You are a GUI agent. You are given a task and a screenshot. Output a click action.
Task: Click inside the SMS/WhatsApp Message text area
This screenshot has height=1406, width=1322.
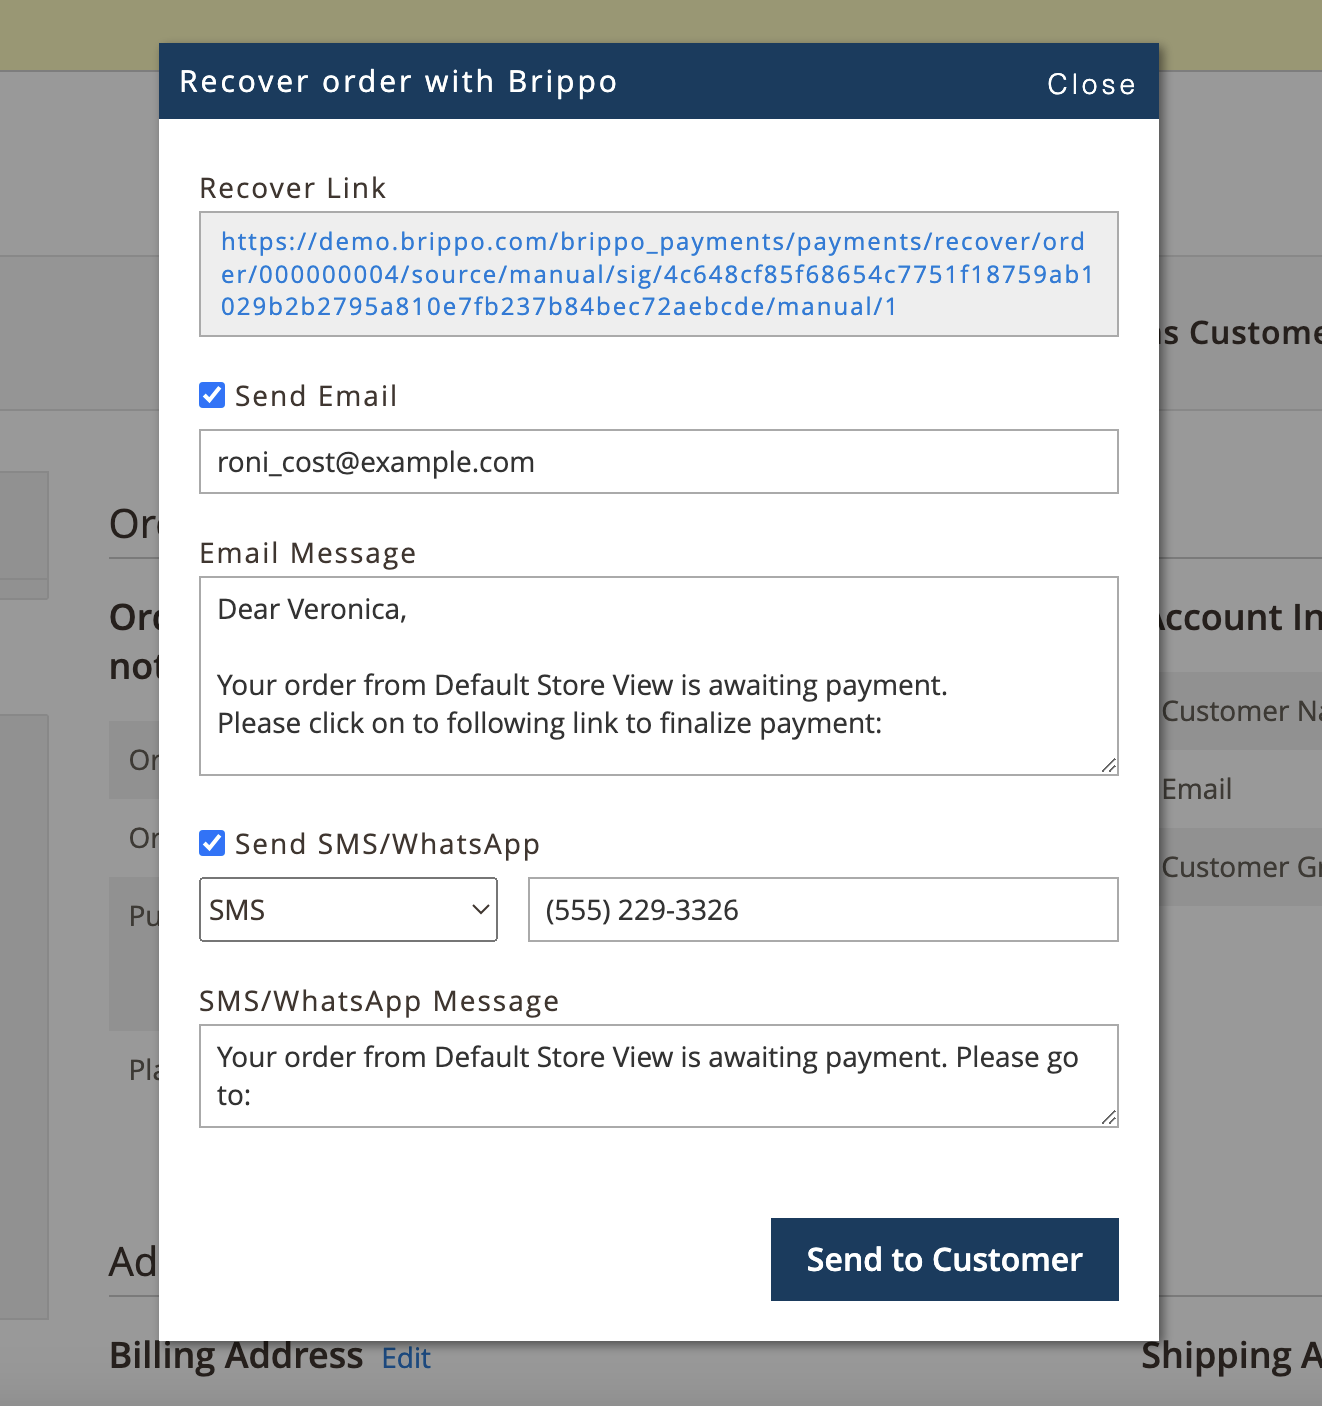[x=658, y=1075]
